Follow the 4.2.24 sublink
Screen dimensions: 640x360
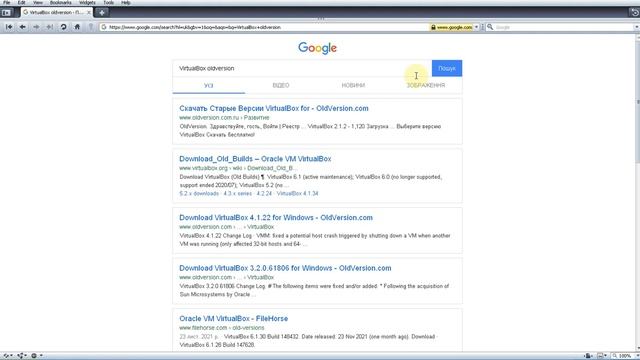coord(264,193)
